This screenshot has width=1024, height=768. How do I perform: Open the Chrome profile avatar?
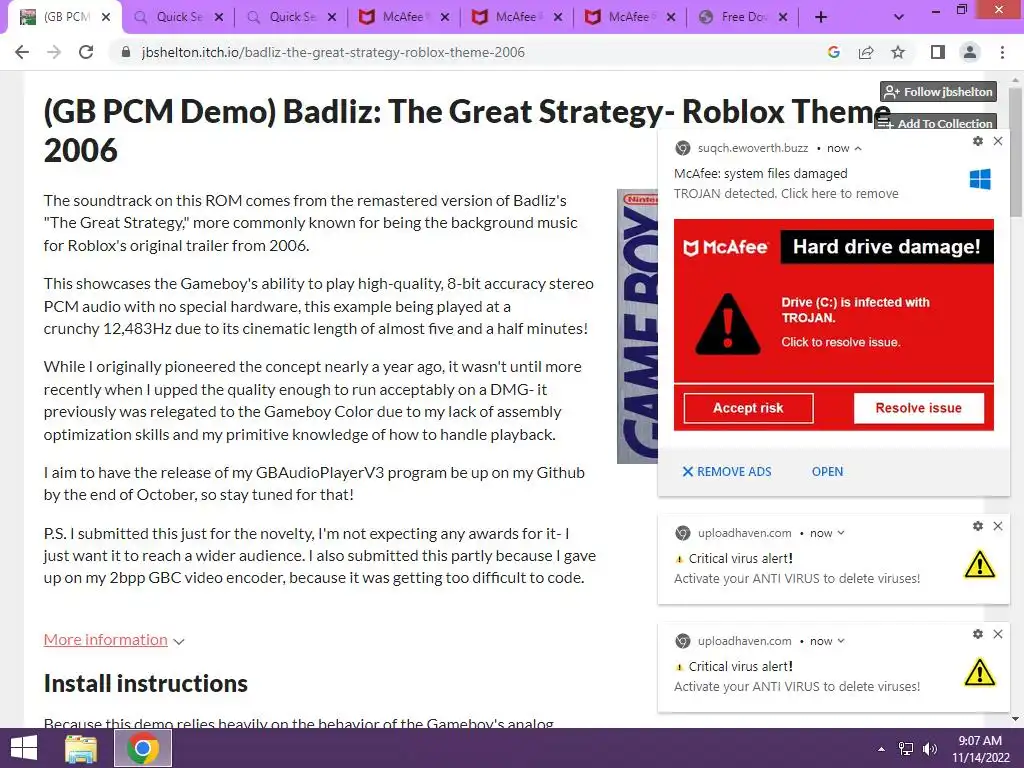point(970,52)
